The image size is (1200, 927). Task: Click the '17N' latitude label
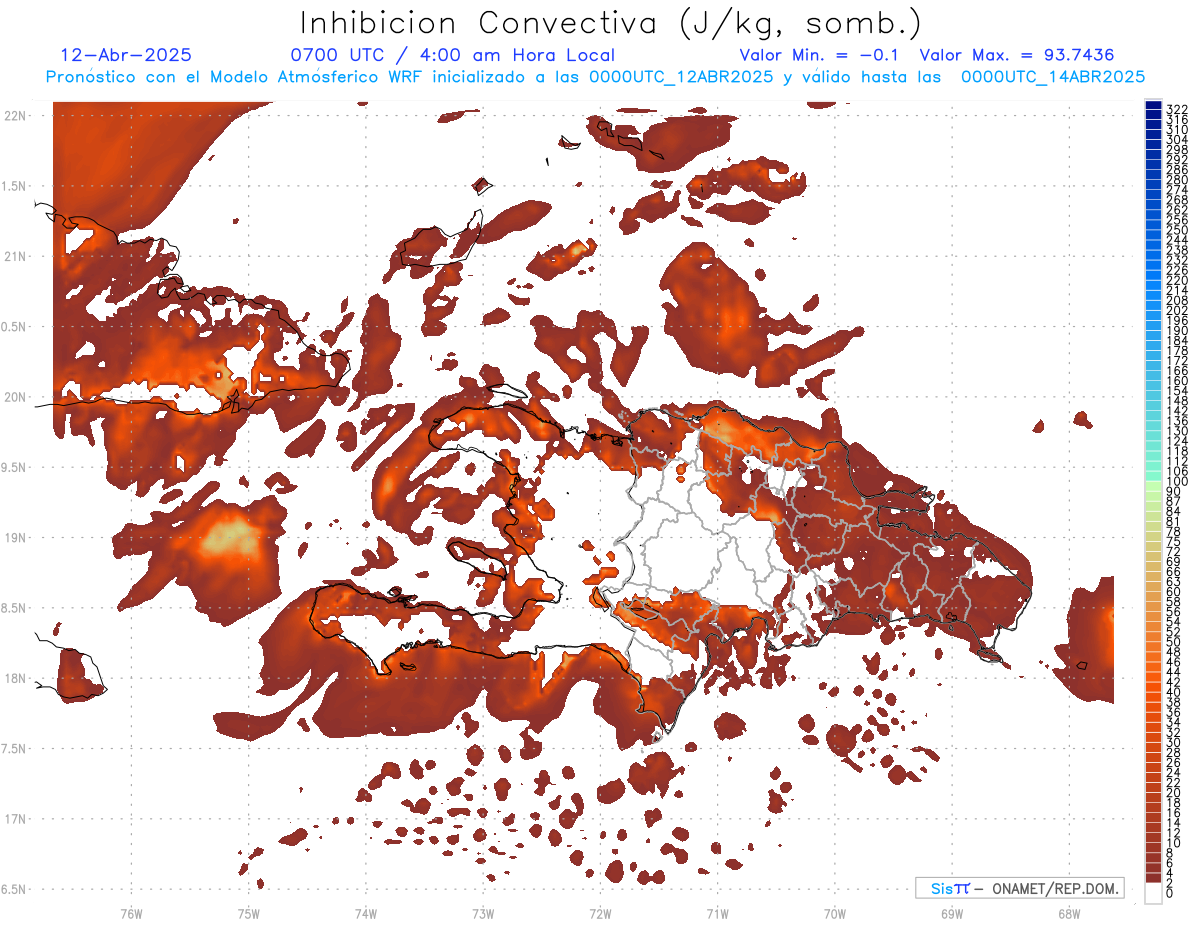pos(17,819)
